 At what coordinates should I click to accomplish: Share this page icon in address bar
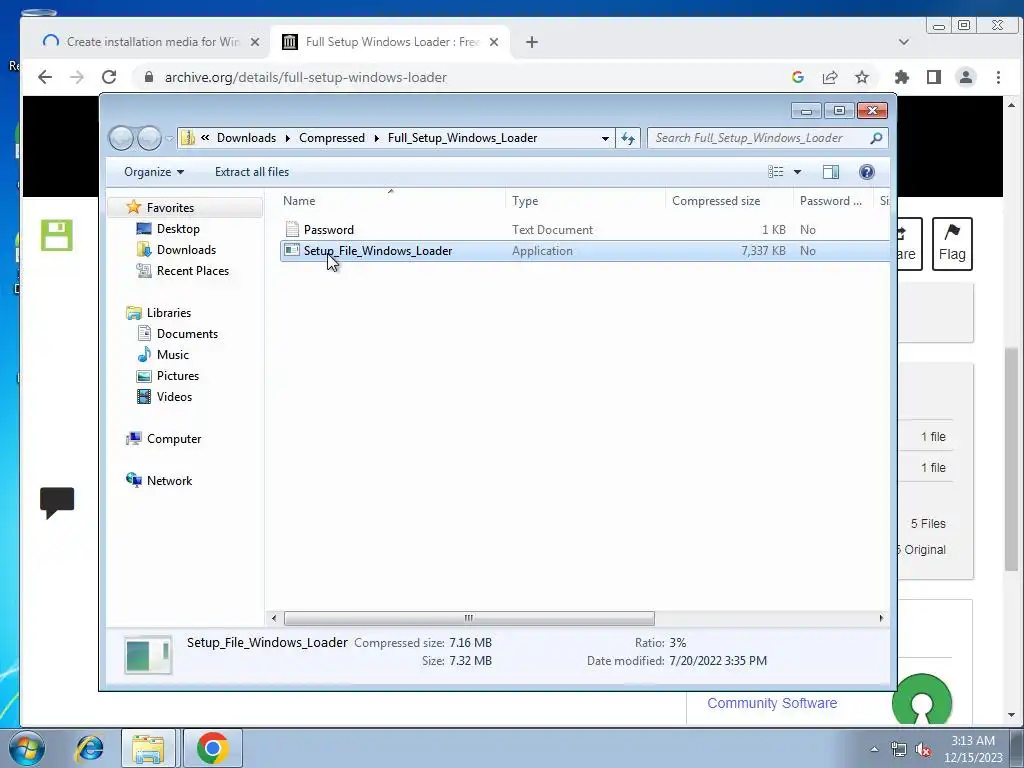coord(830,77)
